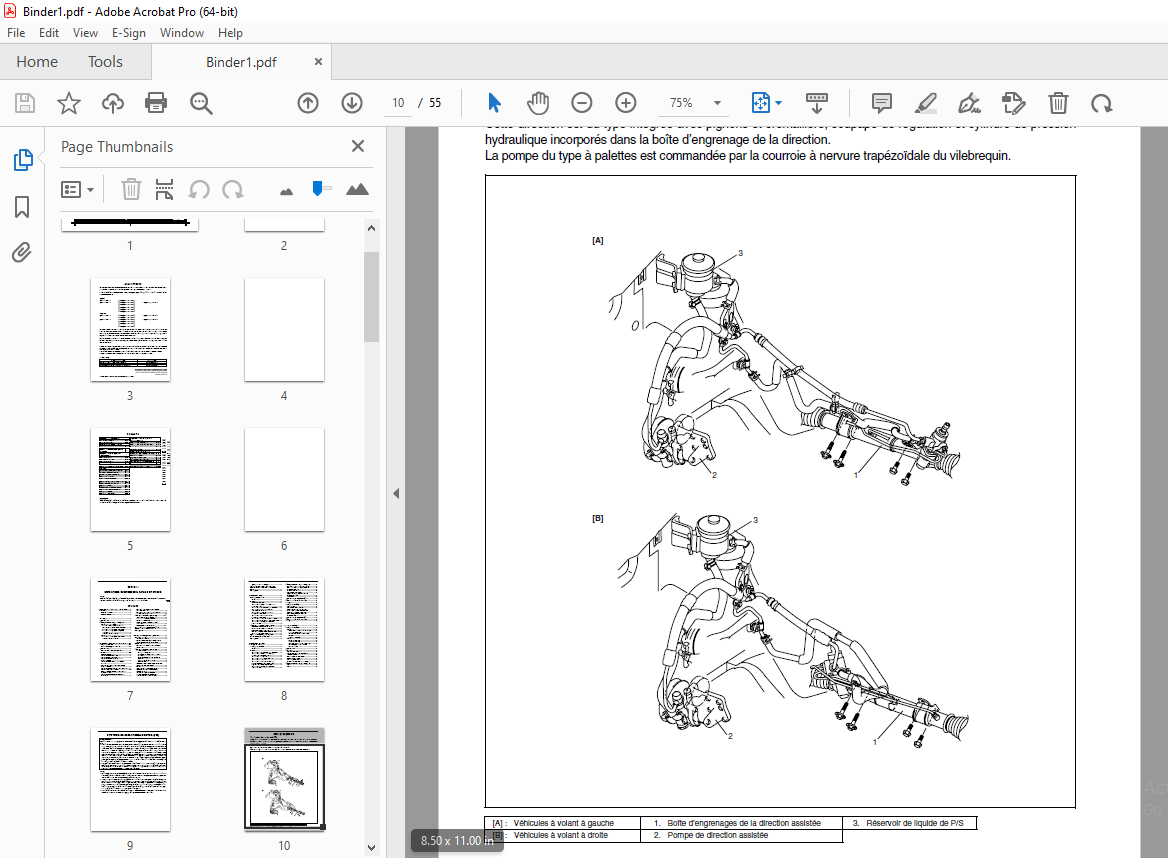This screenshot has height=858, width=1168.
Task: Collapse the navigation pane with the divider arrow
Action: point(396,493)
